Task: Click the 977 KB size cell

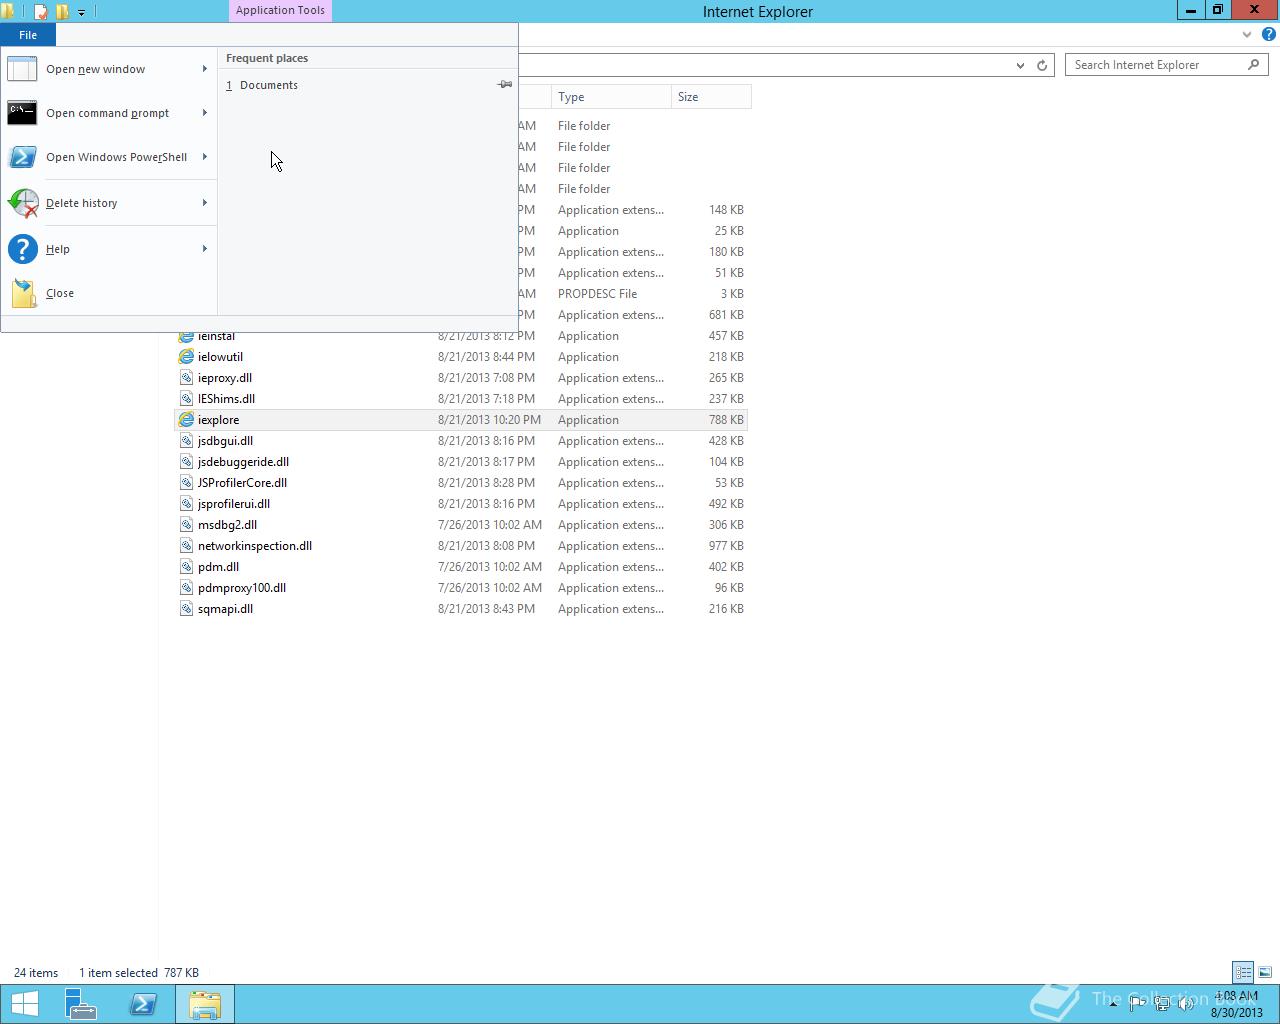Action: [726, 546]
